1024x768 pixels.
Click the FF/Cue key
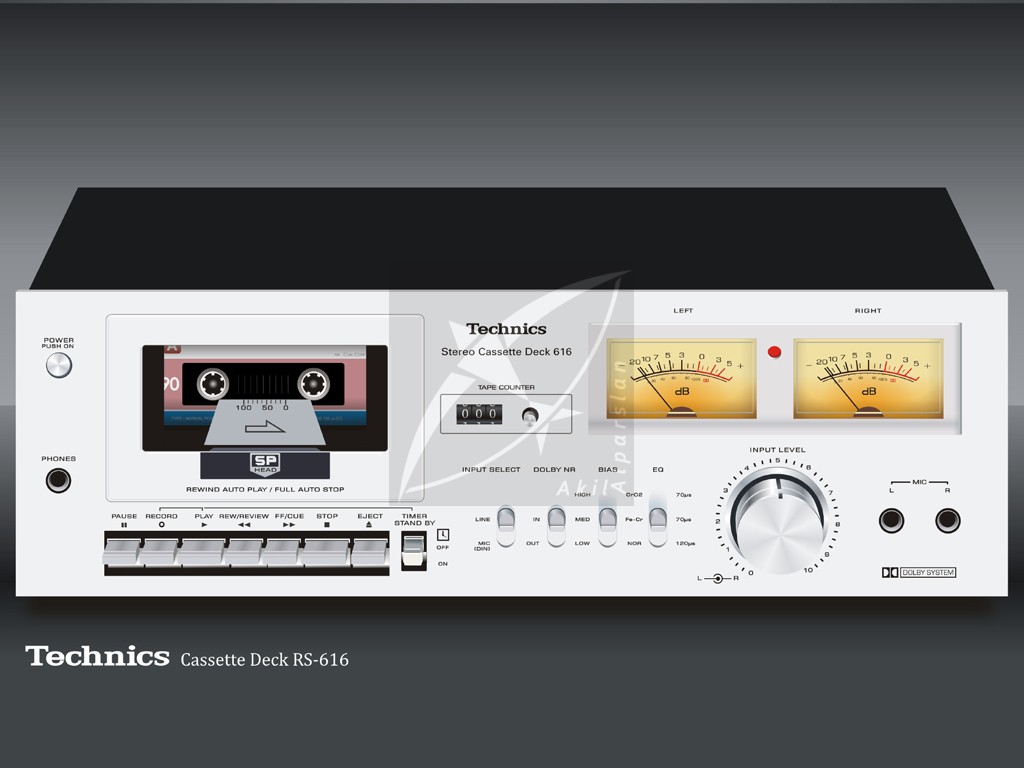281,551
